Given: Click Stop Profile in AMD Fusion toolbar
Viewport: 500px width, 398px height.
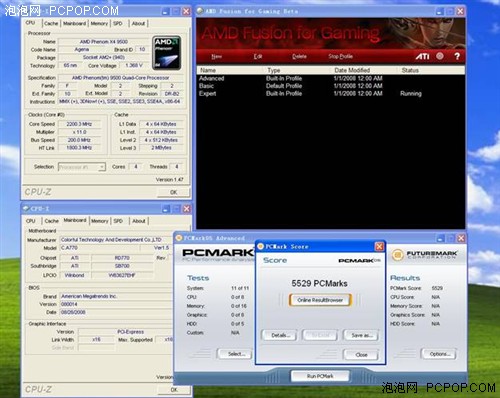Looking at the screenshot, I should [x=340, y=56].
